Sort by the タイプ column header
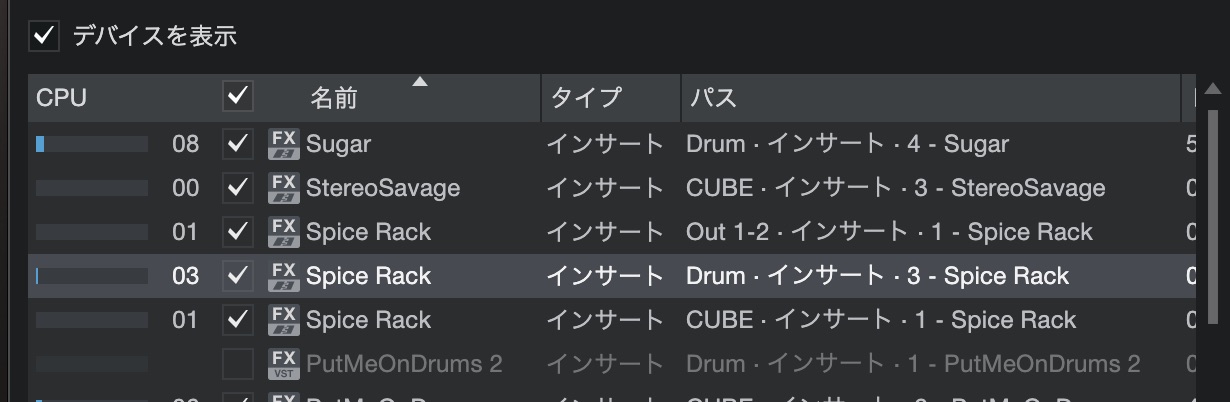Viewport: 1230px width, 402px height. (x=586, y=98)
